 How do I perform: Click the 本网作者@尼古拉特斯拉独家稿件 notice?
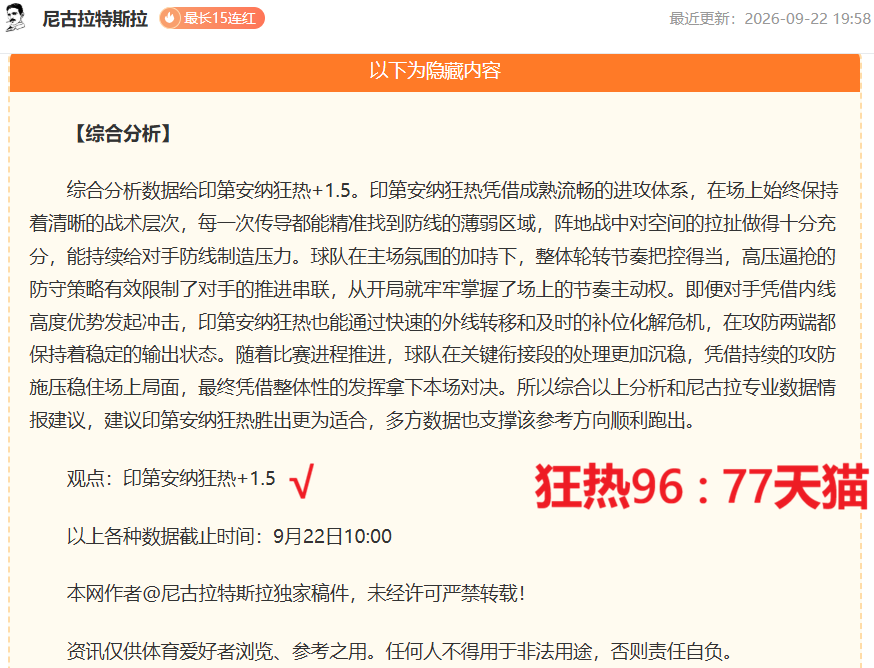click(x=296, y=593)
